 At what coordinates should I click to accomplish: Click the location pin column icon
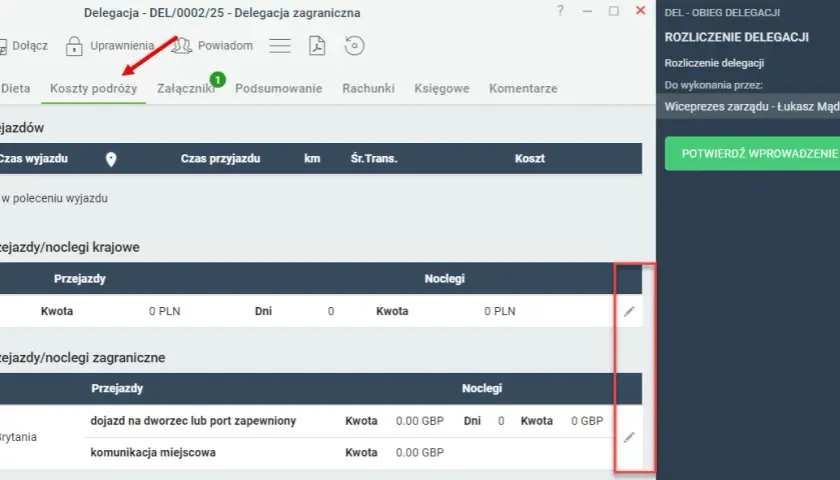point(111,159)
